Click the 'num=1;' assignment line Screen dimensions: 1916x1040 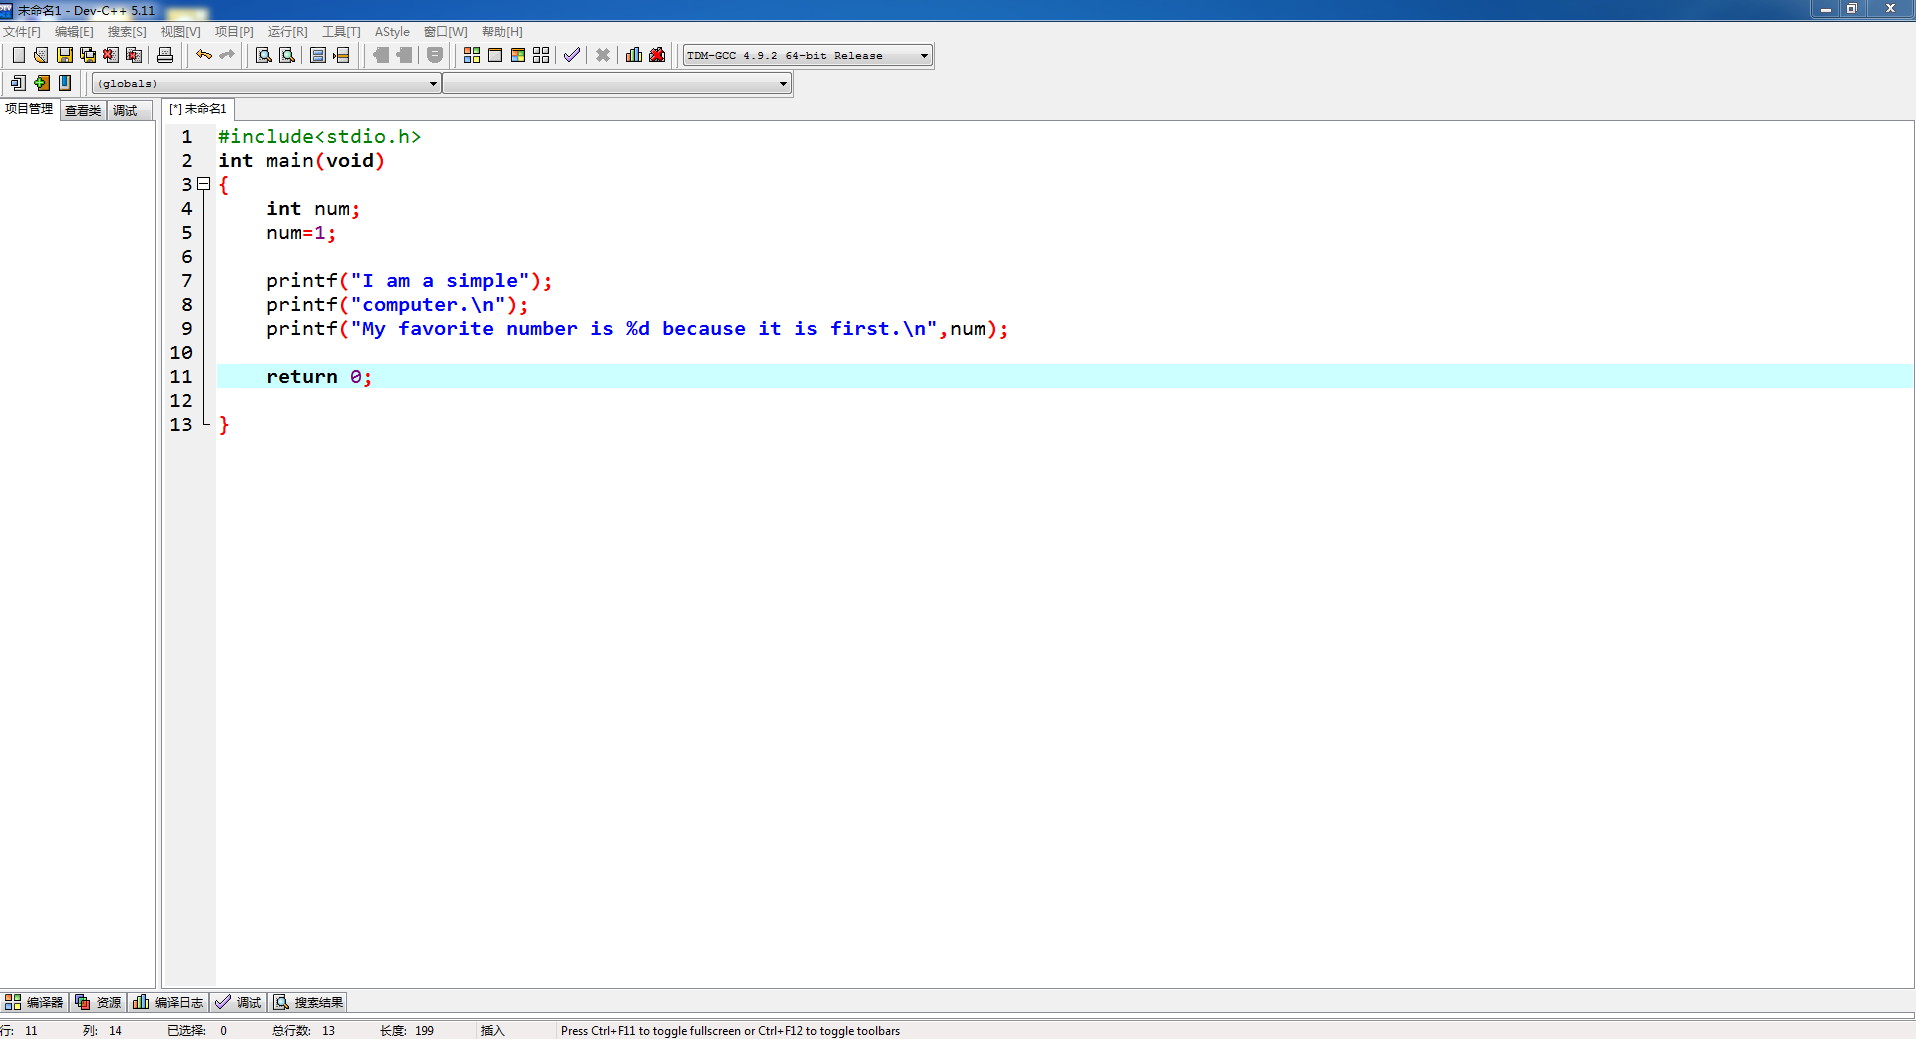301,233
